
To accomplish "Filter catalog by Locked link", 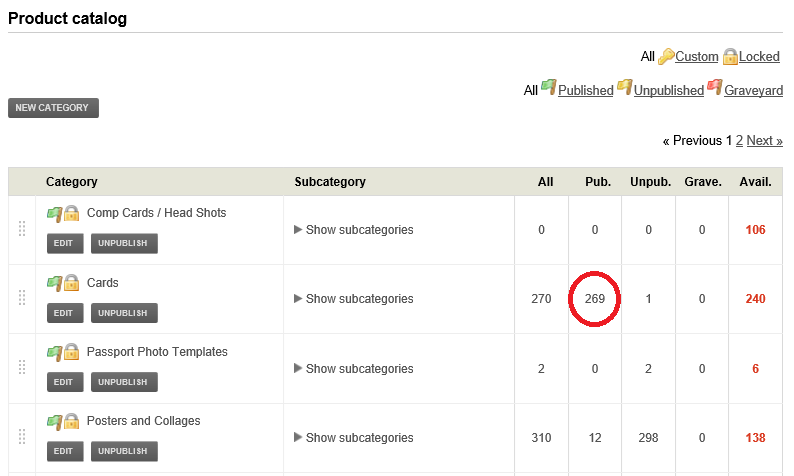I will point(759,57).
